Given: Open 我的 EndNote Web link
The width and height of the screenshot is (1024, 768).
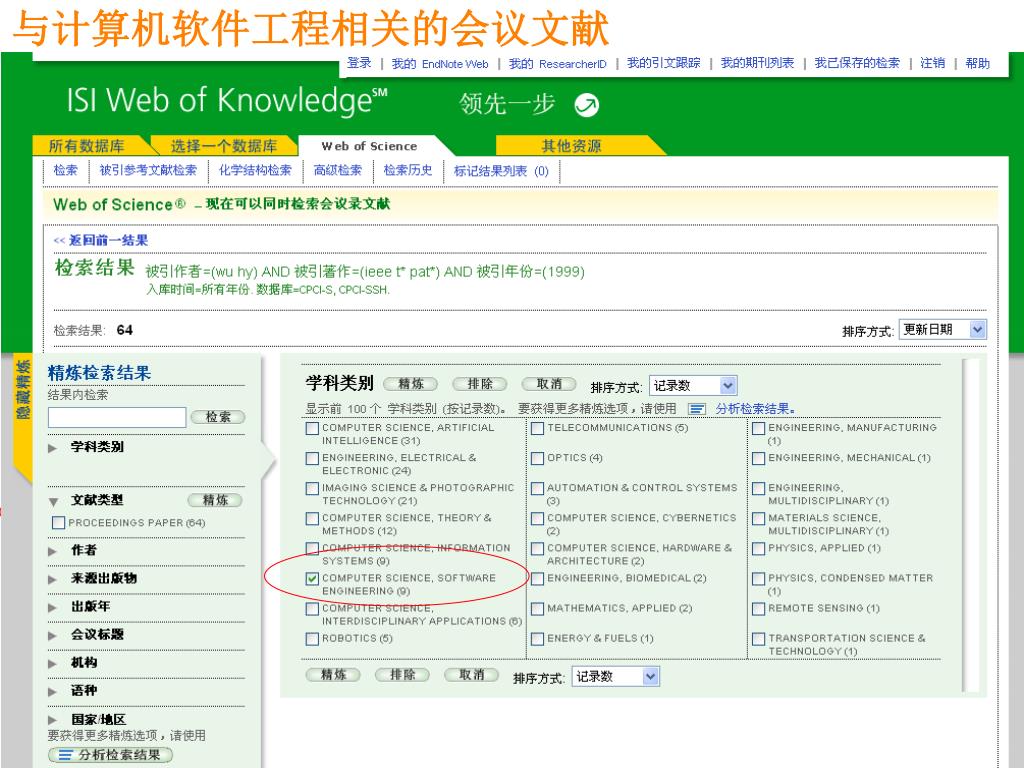Looking at the screenshot, I should [440, 63].
